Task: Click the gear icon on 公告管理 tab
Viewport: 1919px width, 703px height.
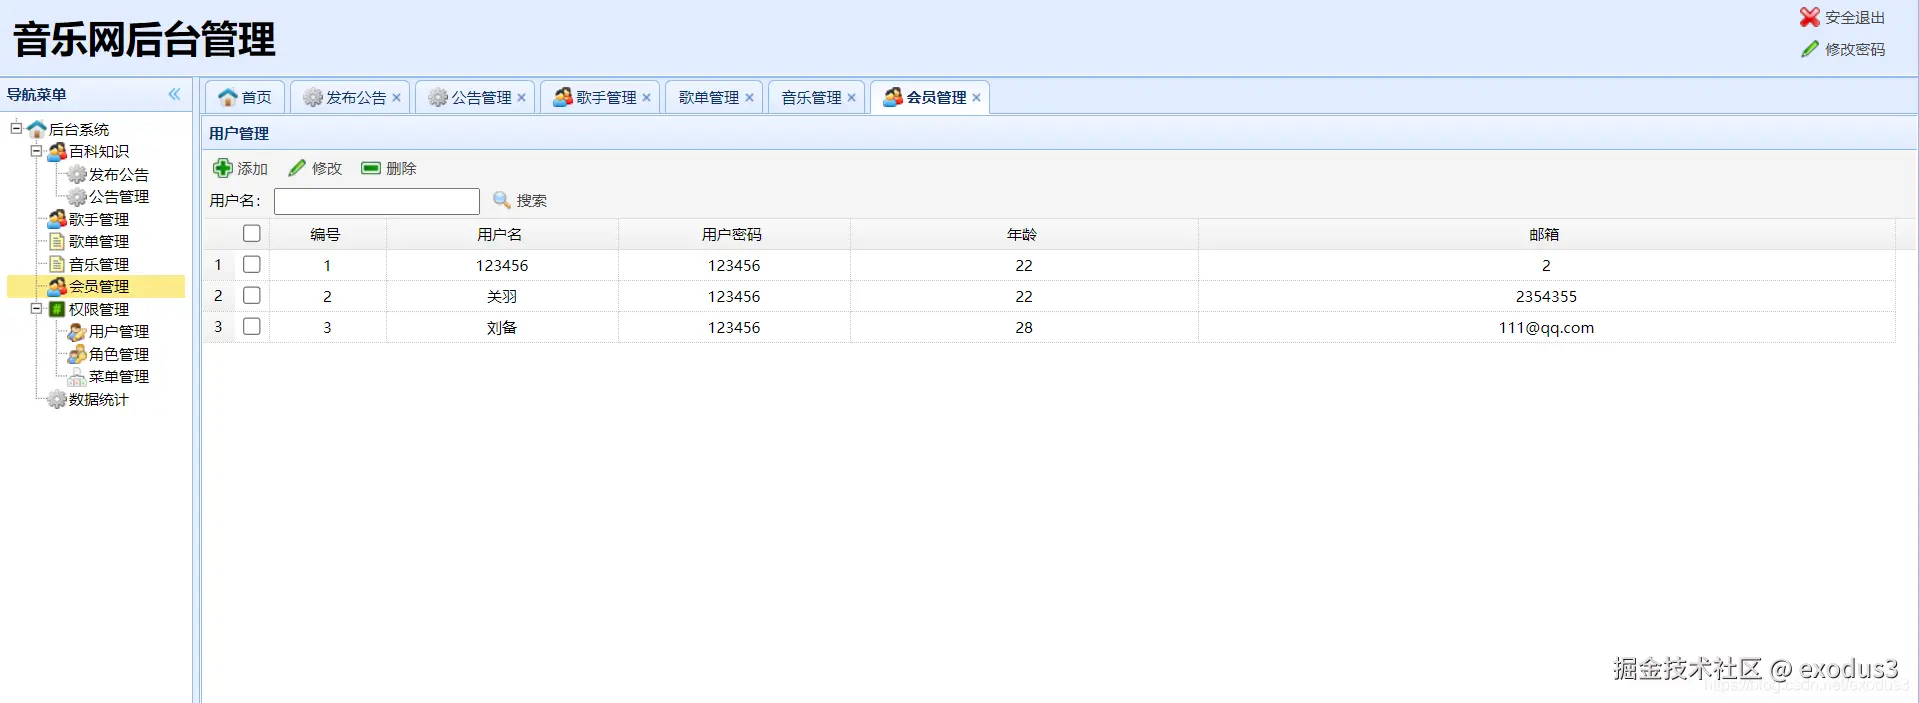Action: (x=438, y=97)
